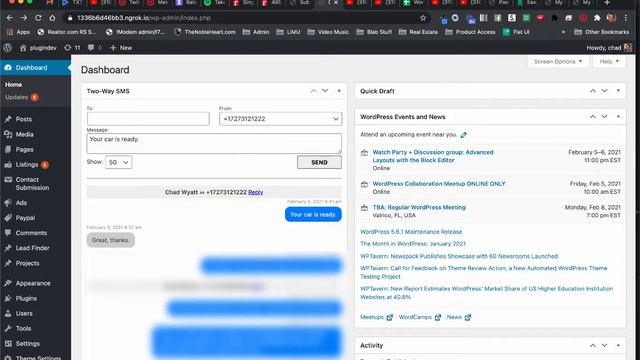This screenshot has width=640, height=360.
Task: Open the Real Estate bookmarks folder
Action: click(419, 32)
